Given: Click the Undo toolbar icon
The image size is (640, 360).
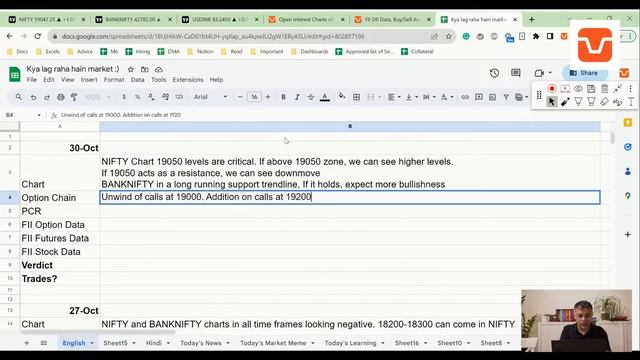Looking at the screenshot, I should [33, 97].
